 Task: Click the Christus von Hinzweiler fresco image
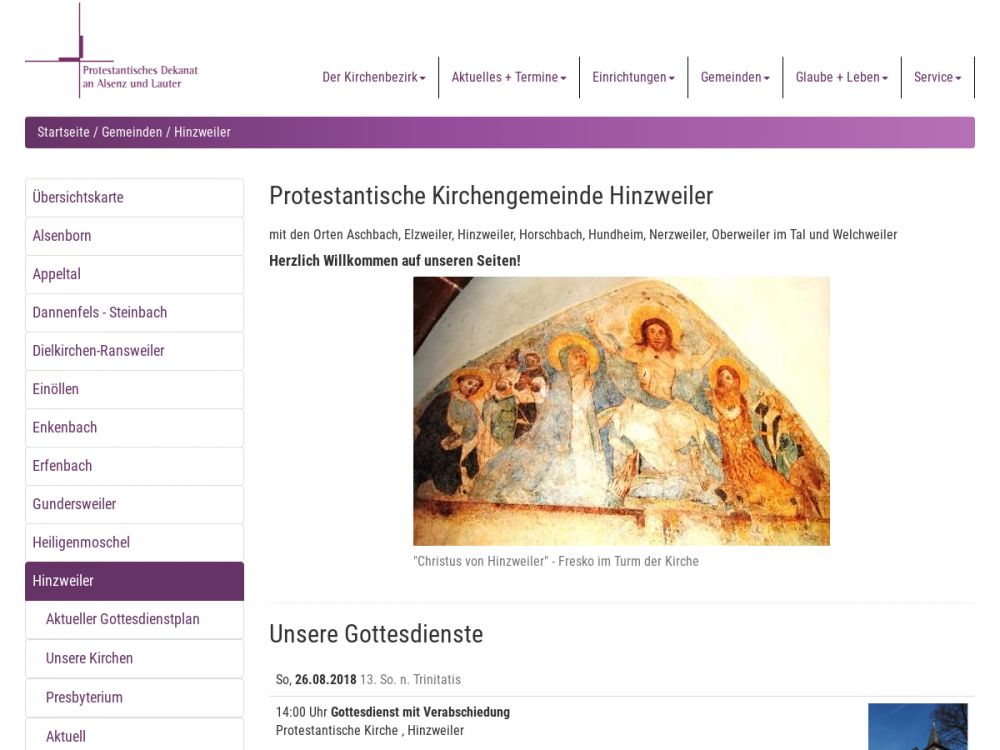click(x=621, y=411)
